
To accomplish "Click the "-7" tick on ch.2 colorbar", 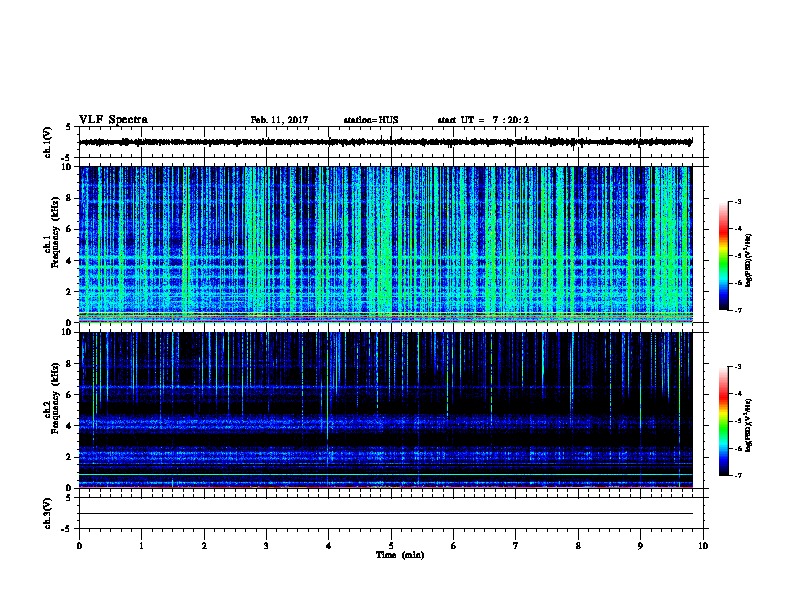I will 737,476.
